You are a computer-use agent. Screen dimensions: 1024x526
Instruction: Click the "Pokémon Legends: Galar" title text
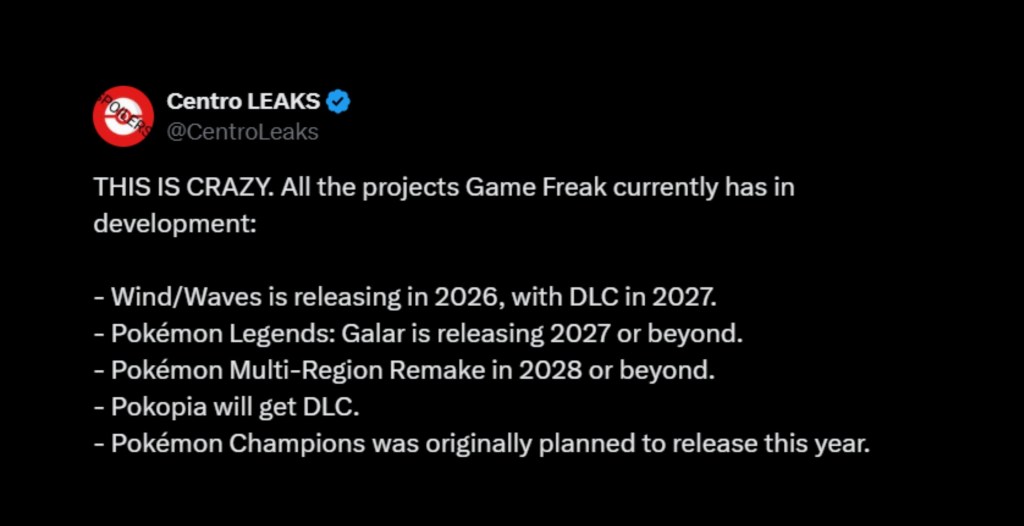point(256,333)
